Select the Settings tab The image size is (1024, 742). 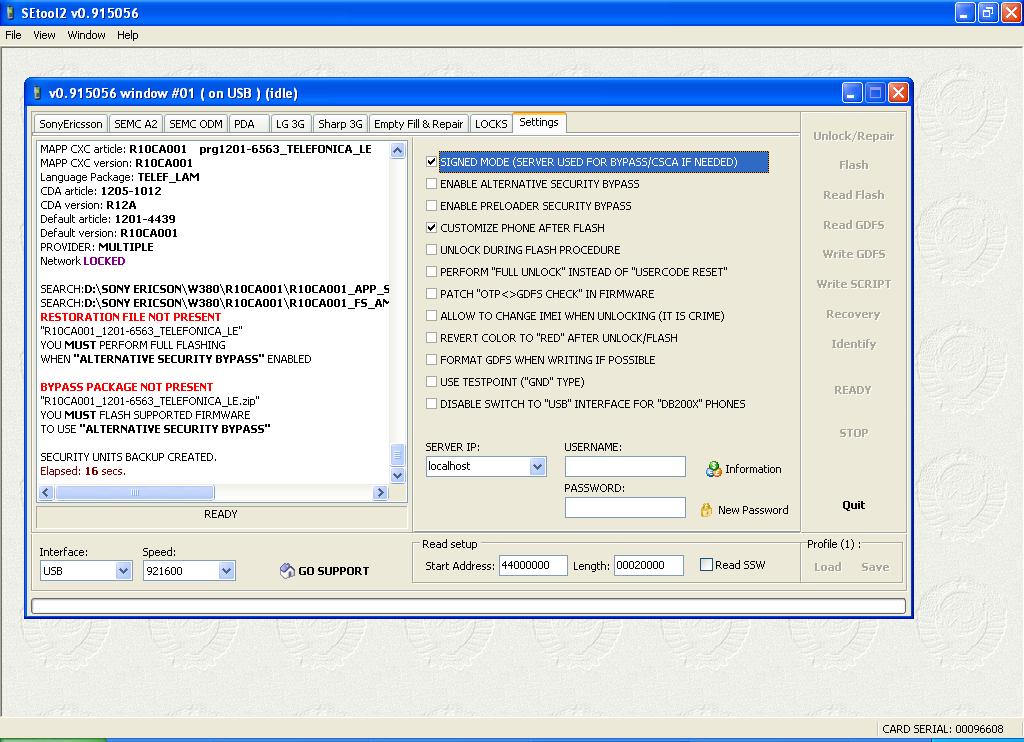[539, 122]
